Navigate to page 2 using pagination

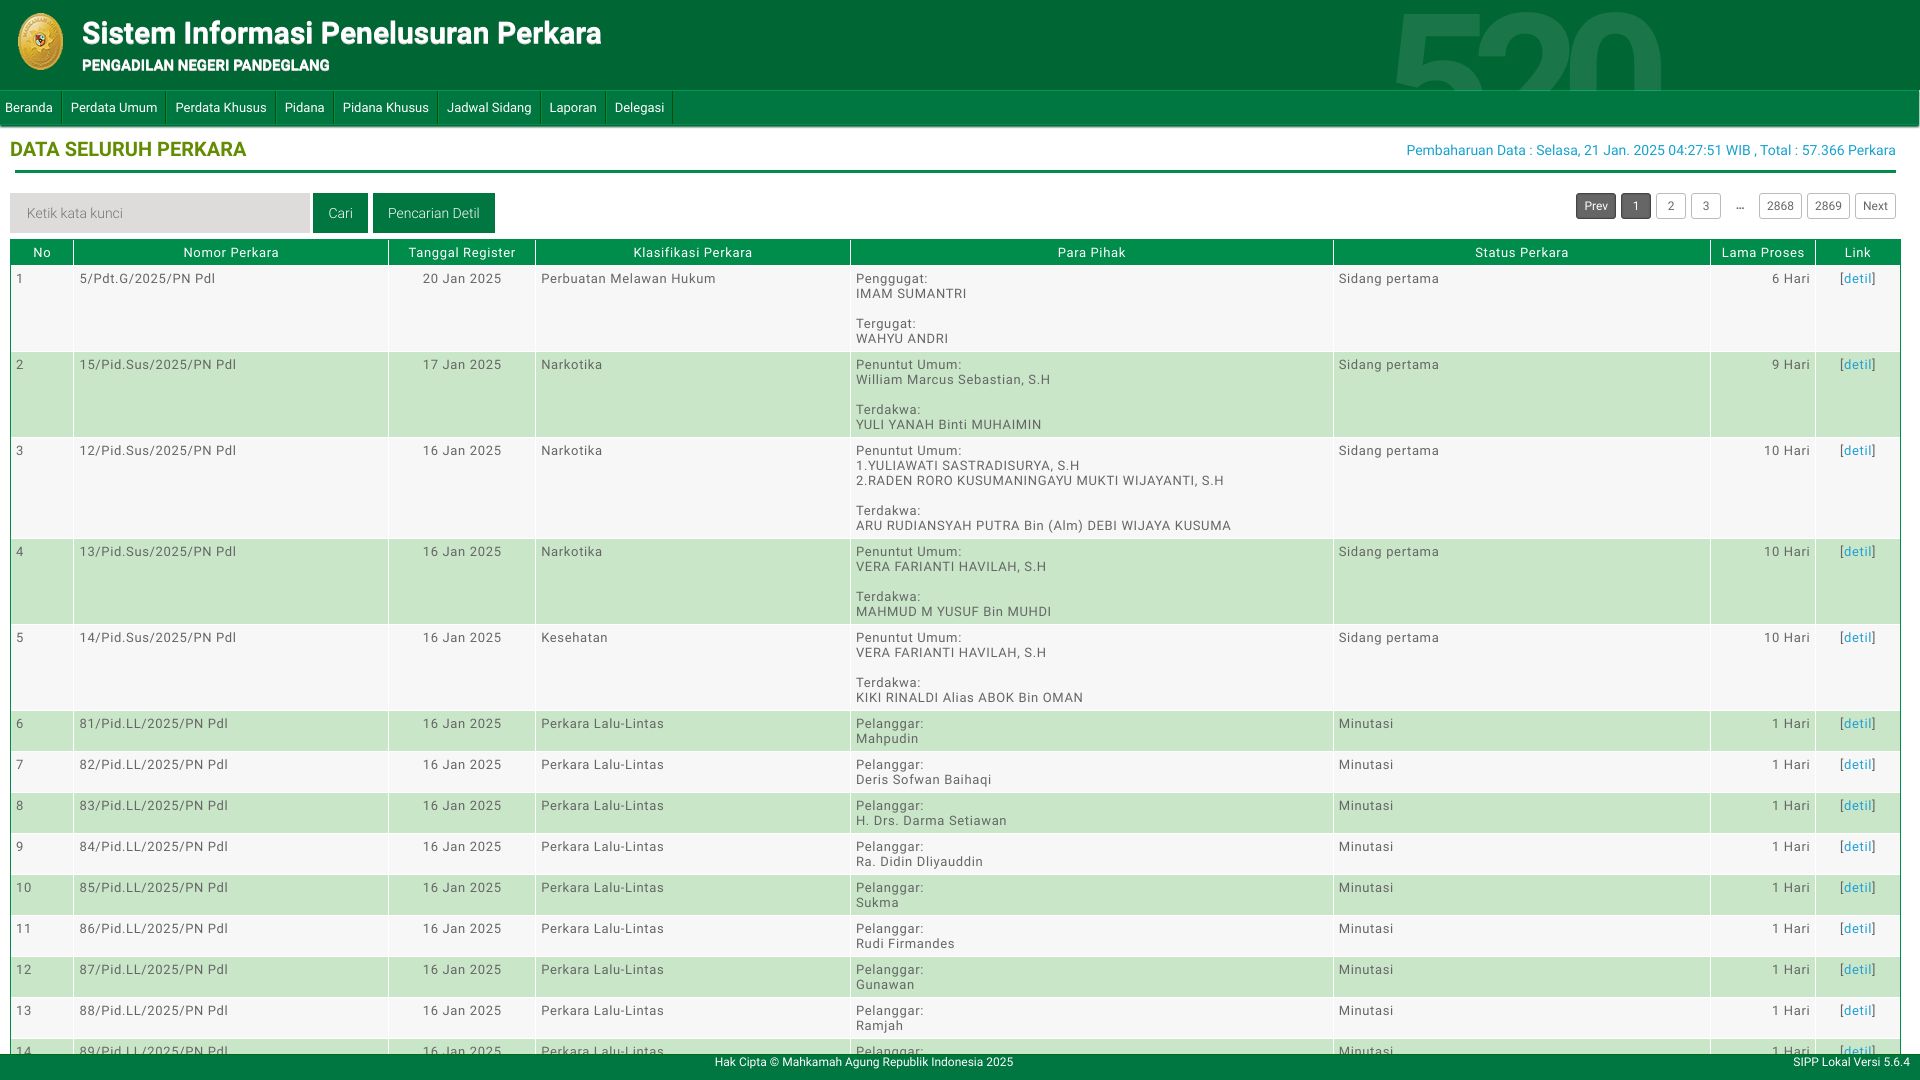[1671, 206]
